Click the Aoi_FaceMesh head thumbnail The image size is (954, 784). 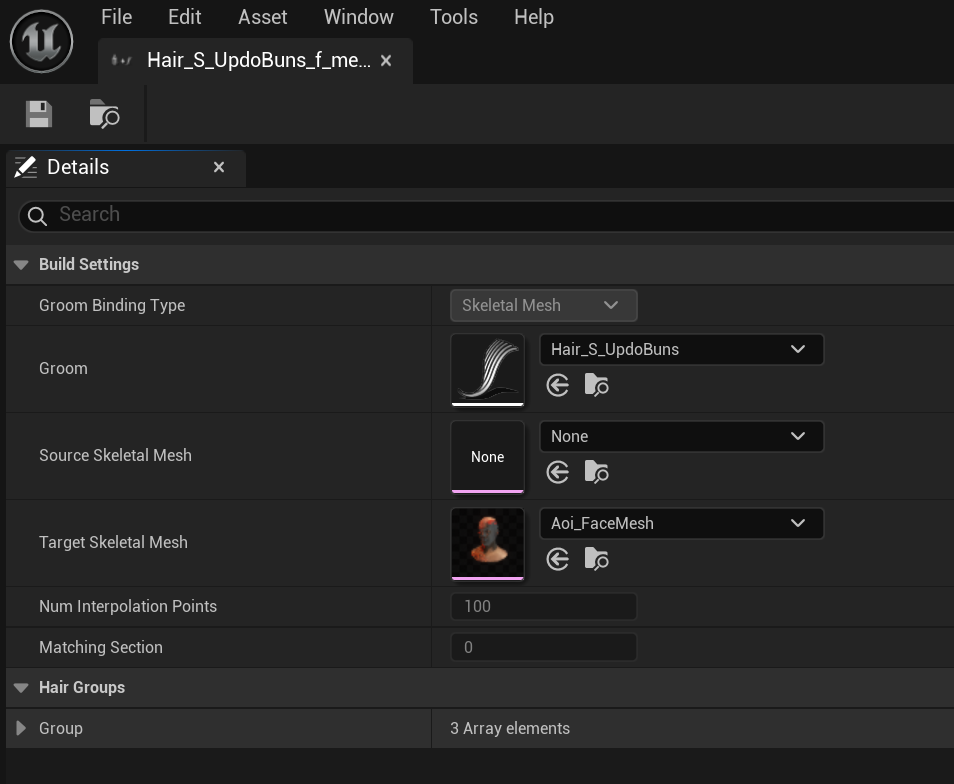point(487,543)
